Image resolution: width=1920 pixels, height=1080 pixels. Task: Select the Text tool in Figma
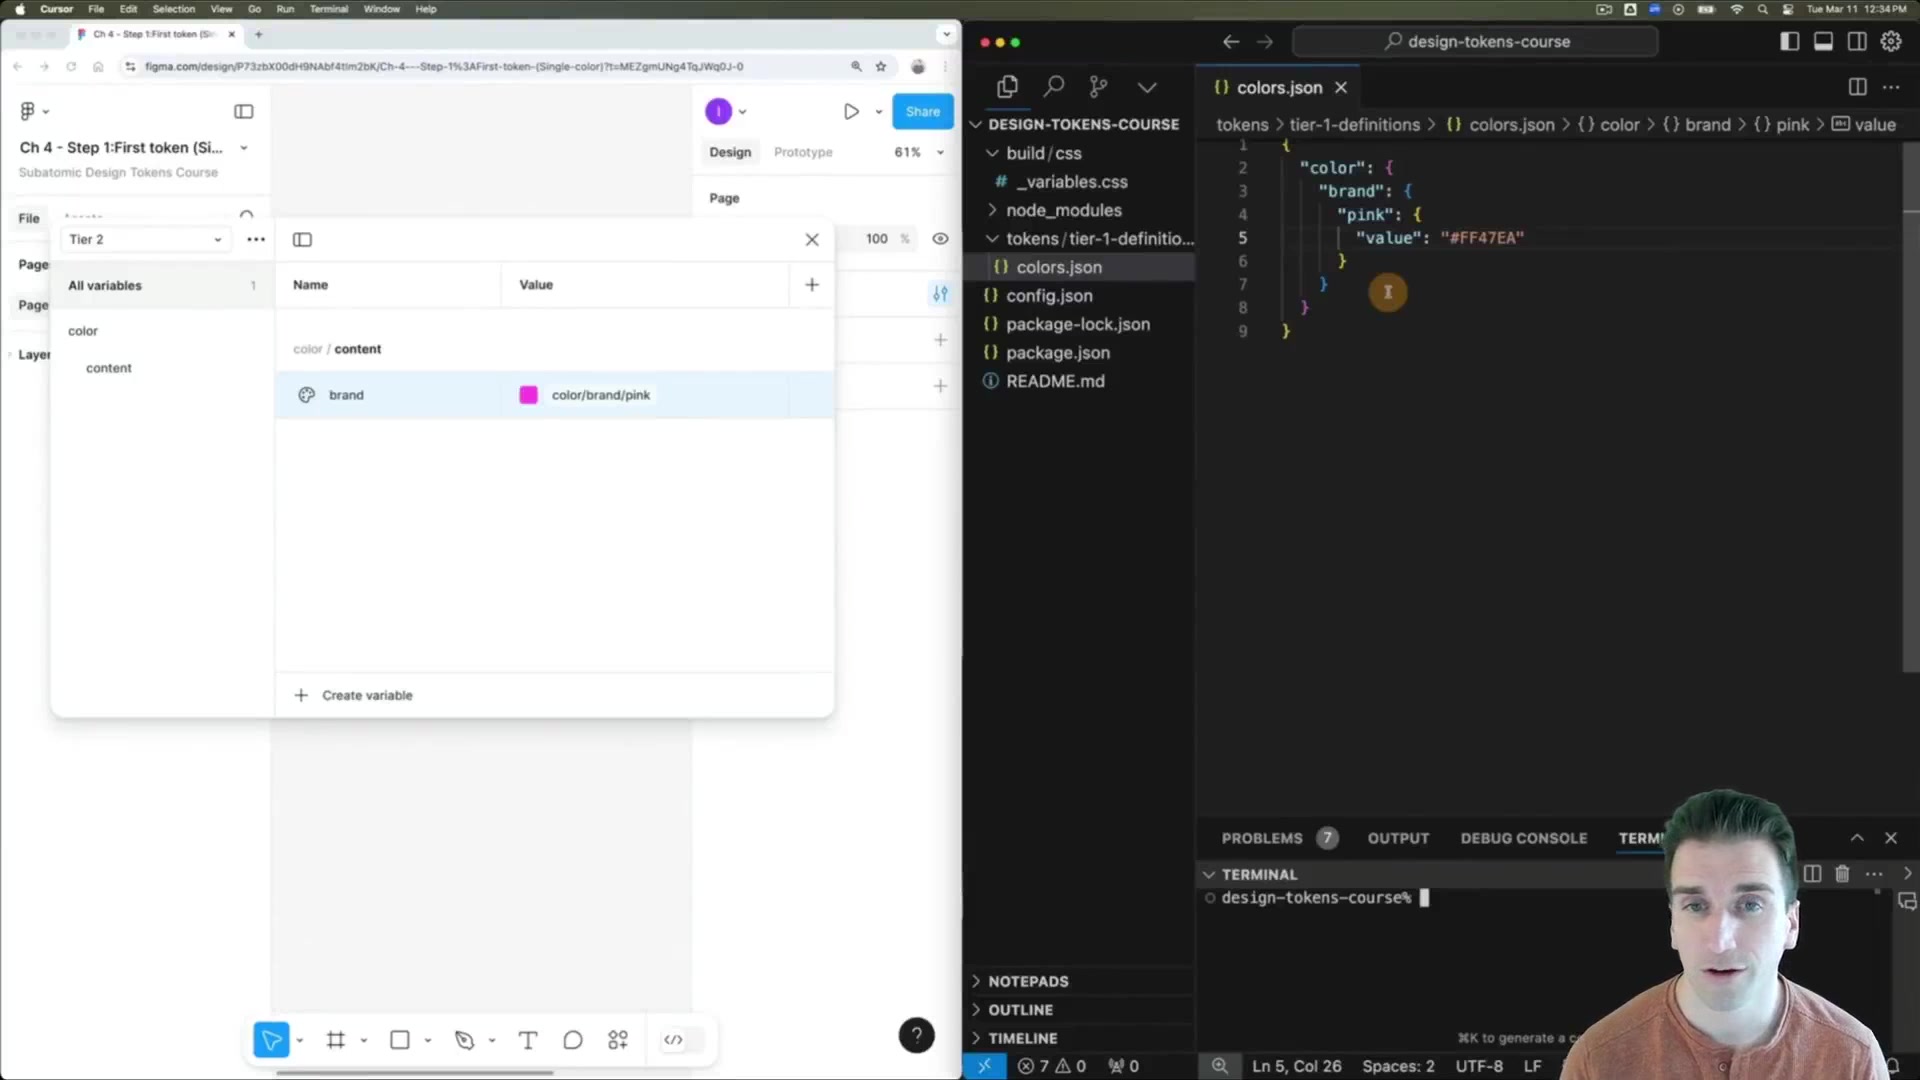[528, 1040]
